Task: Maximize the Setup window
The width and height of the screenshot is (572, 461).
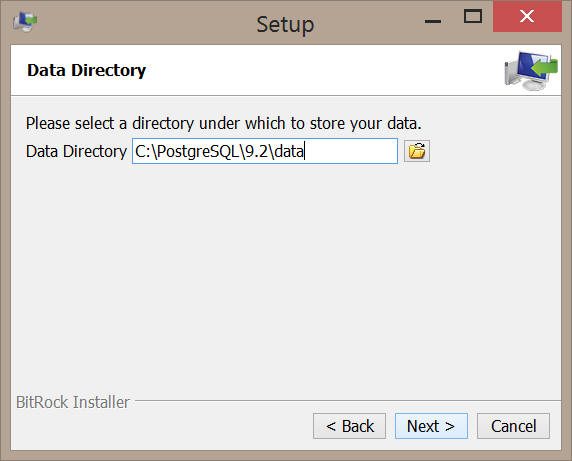Action: pos(473,17)
